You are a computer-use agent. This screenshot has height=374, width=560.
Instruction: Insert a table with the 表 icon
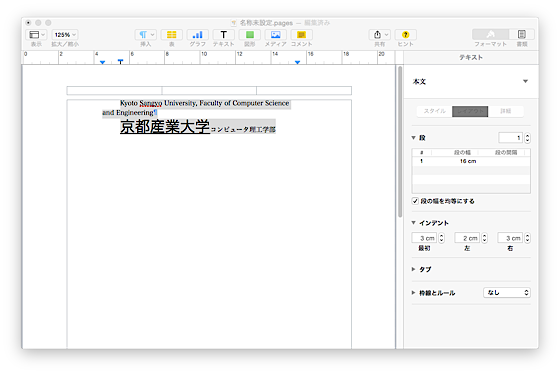click(x=171, y=35)
